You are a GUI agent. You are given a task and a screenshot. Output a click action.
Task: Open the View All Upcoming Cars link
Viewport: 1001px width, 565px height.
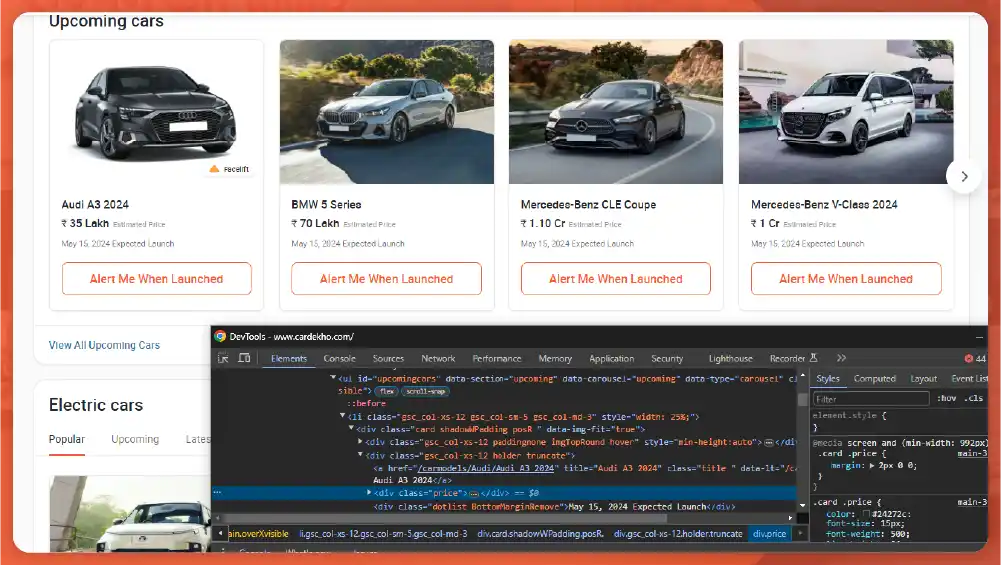pyautogui.click(x=104, y=345)
